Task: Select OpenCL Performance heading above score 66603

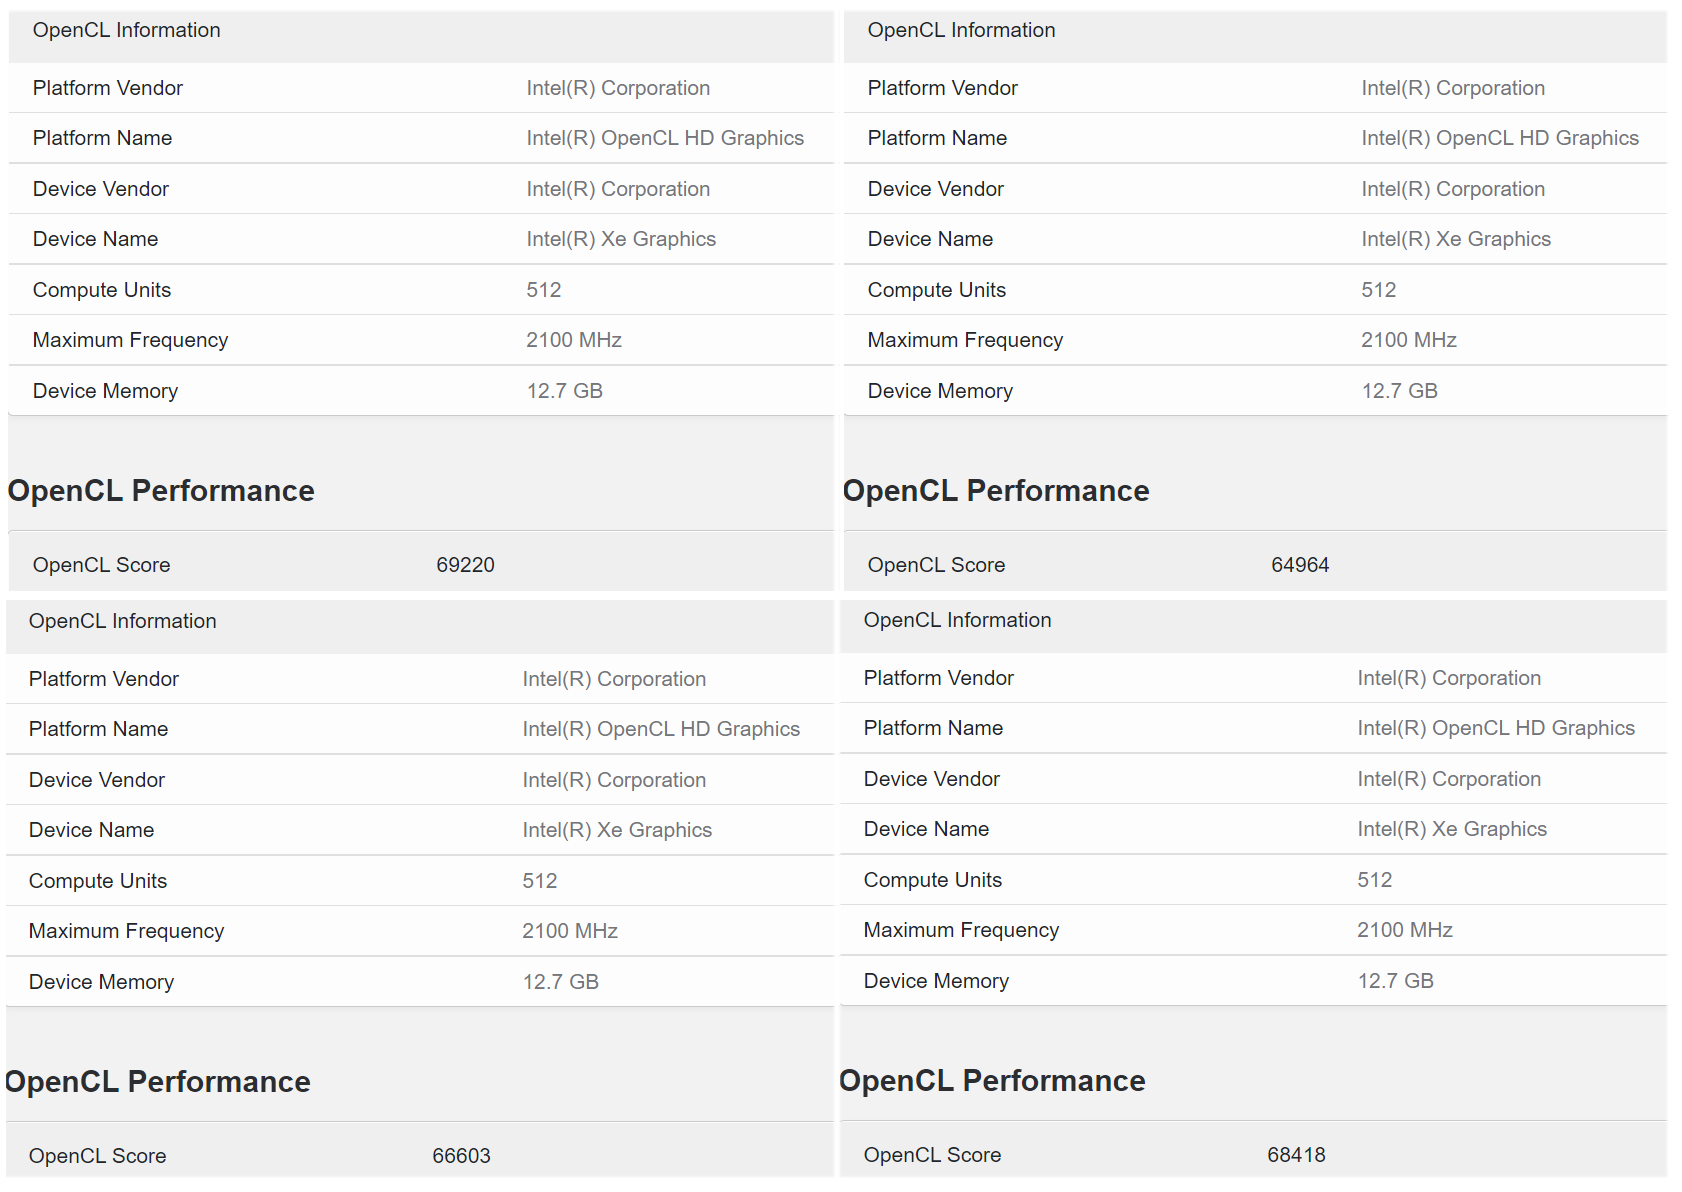Action: [157, 1082]
